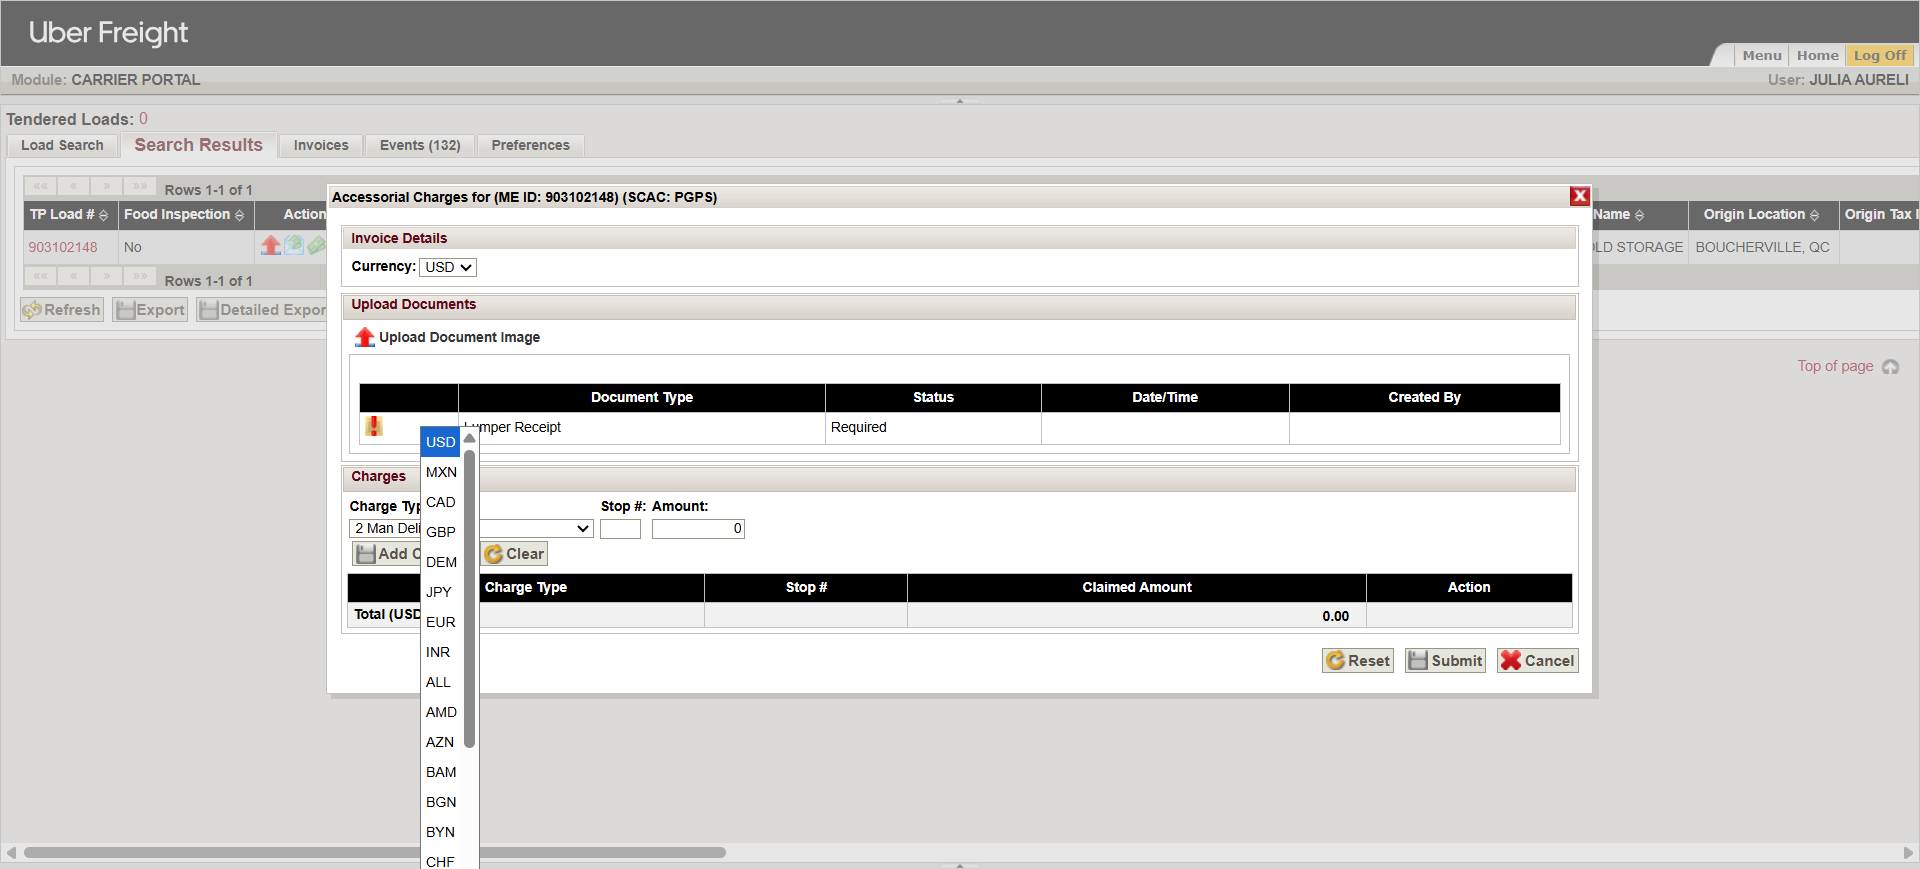This screenshot has height=869, width=1920.
Task: Click horizontal scrollbar right arrow
Action: click(x=1908, y=853)
